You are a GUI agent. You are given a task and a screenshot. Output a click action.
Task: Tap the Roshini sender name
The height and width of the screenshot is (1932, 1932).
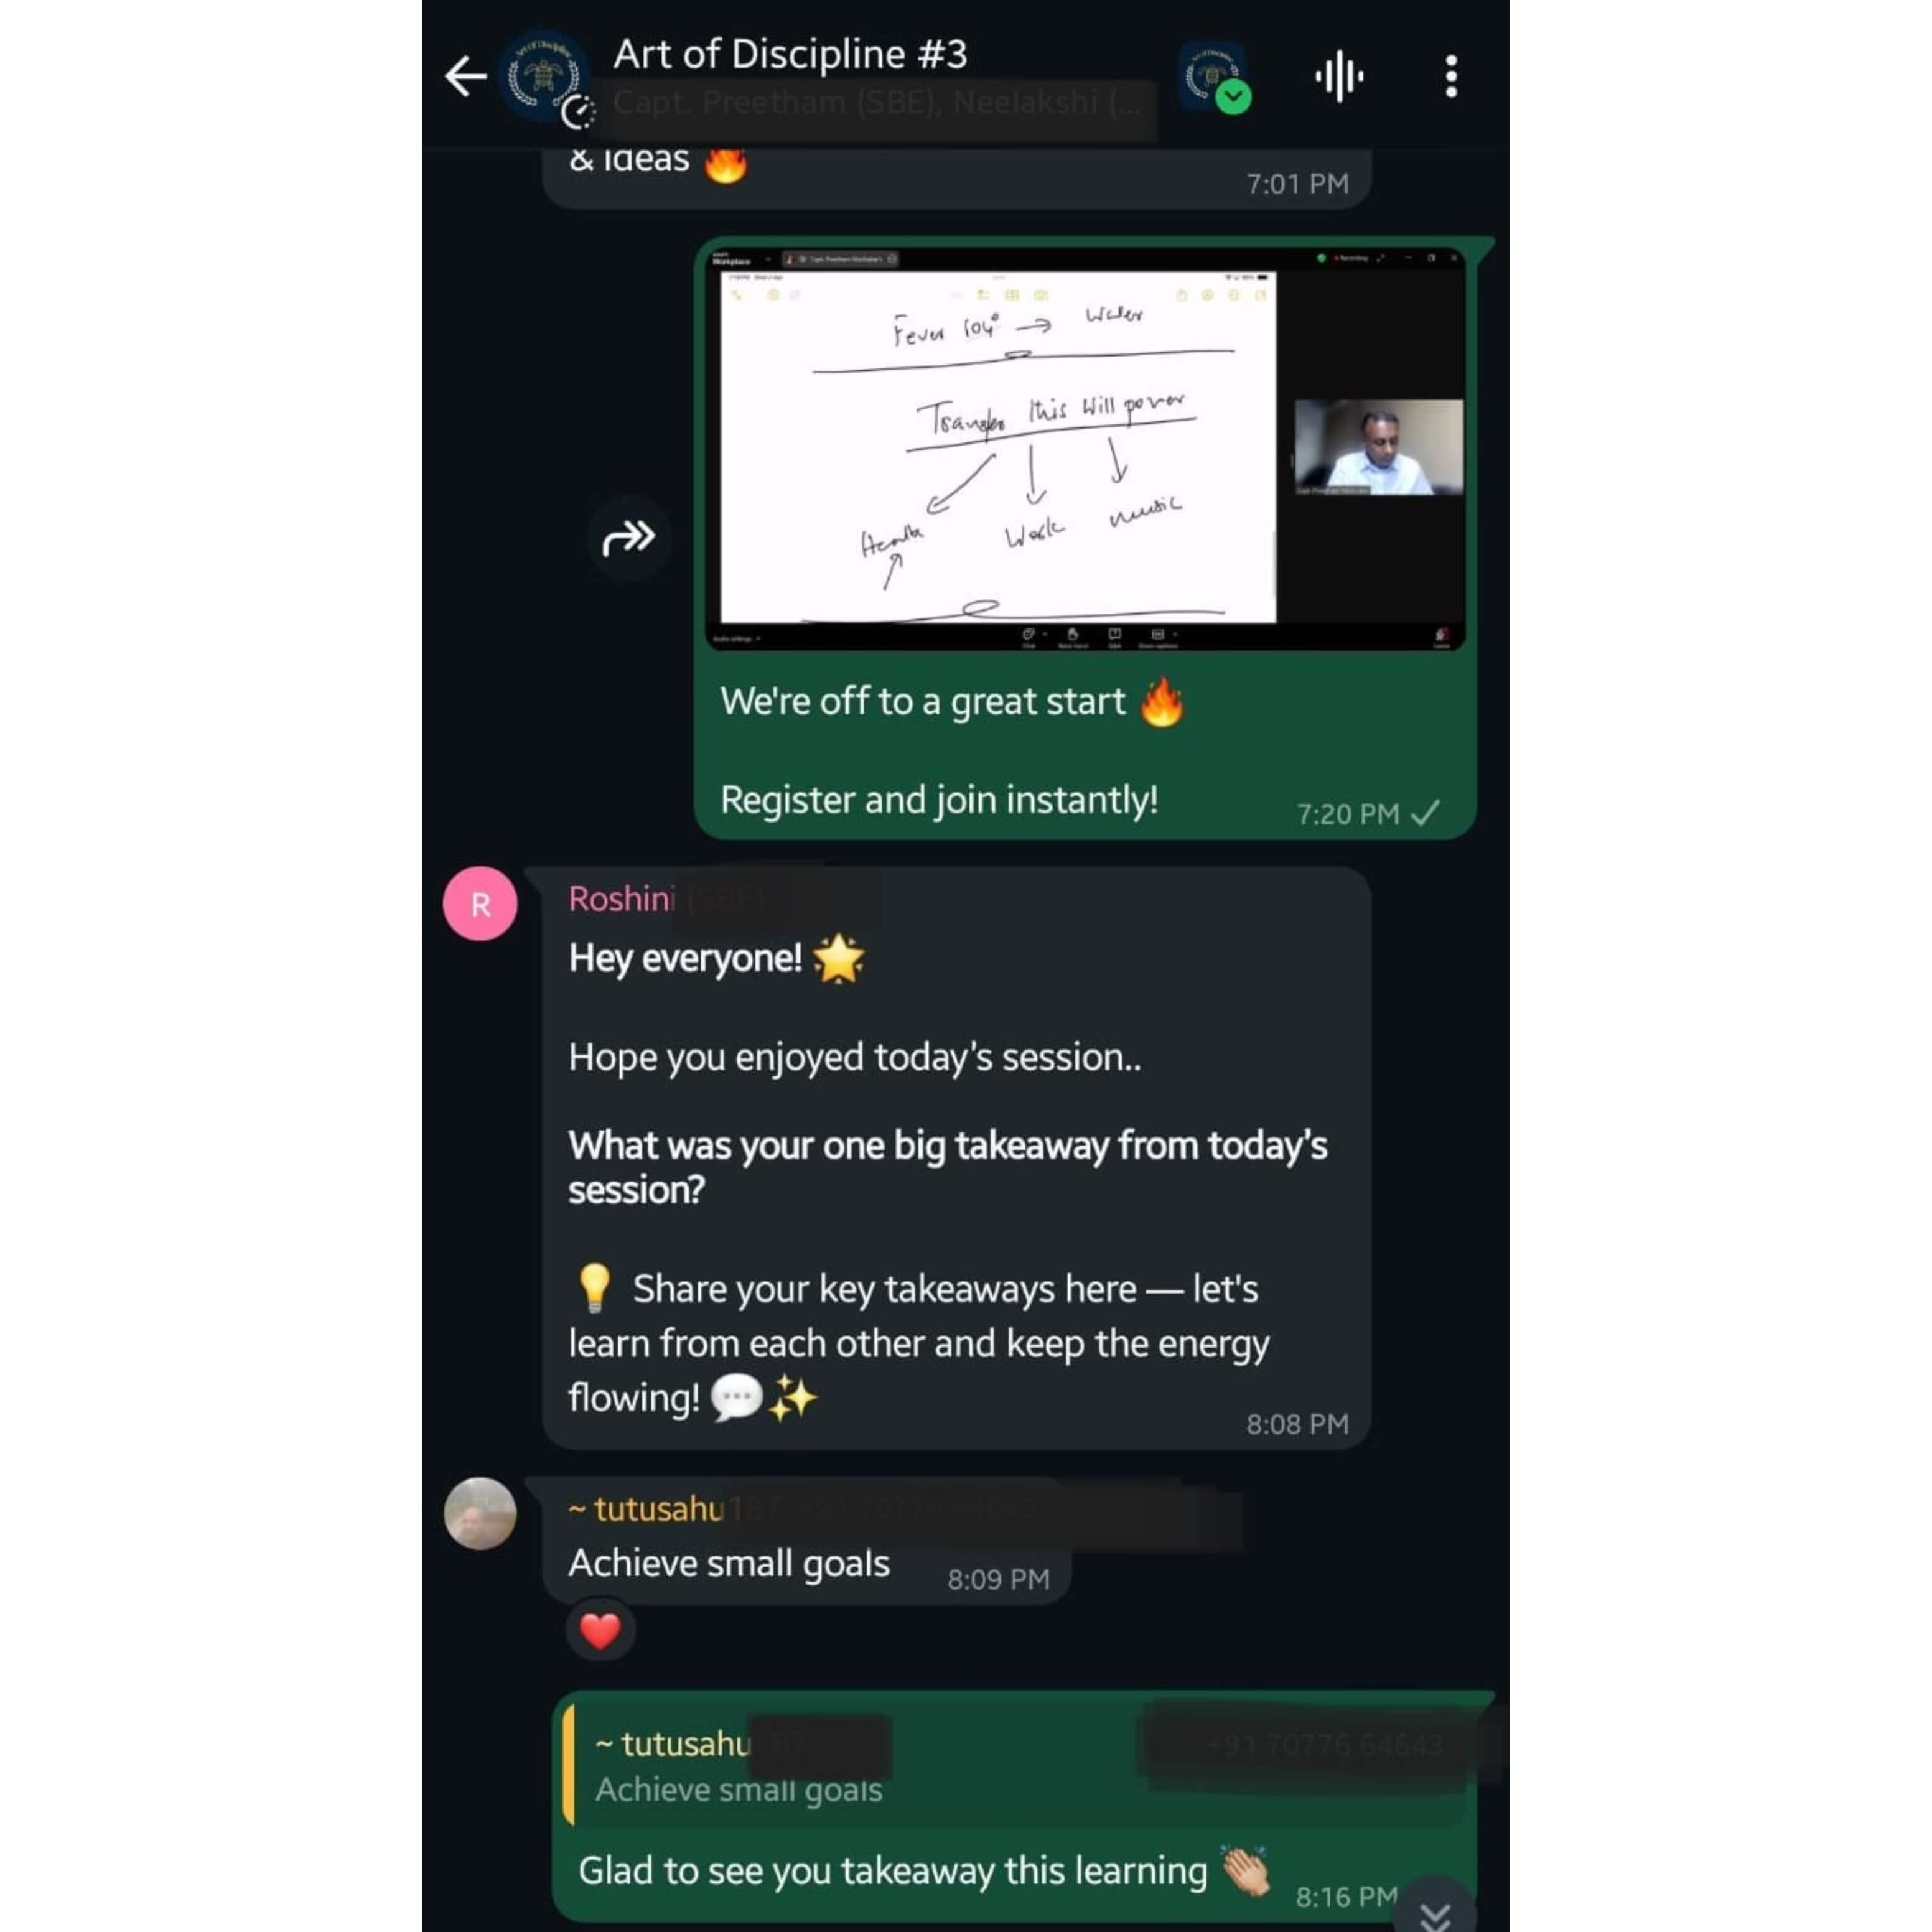point(622,898)
